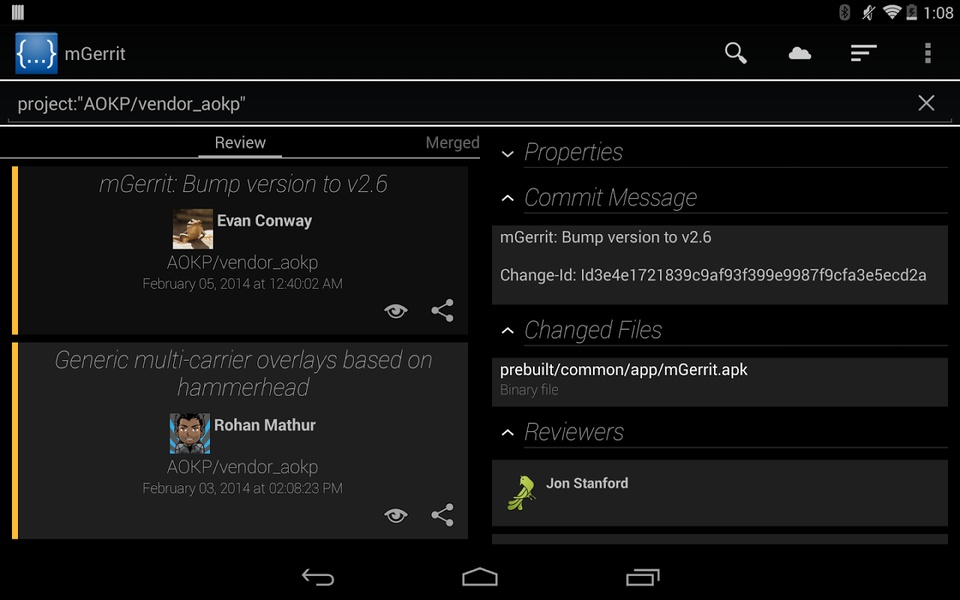Tap the Wi-Fi status bar icon
The height and width of the screenshot is (600, 960).
click(x=891, y=12)
